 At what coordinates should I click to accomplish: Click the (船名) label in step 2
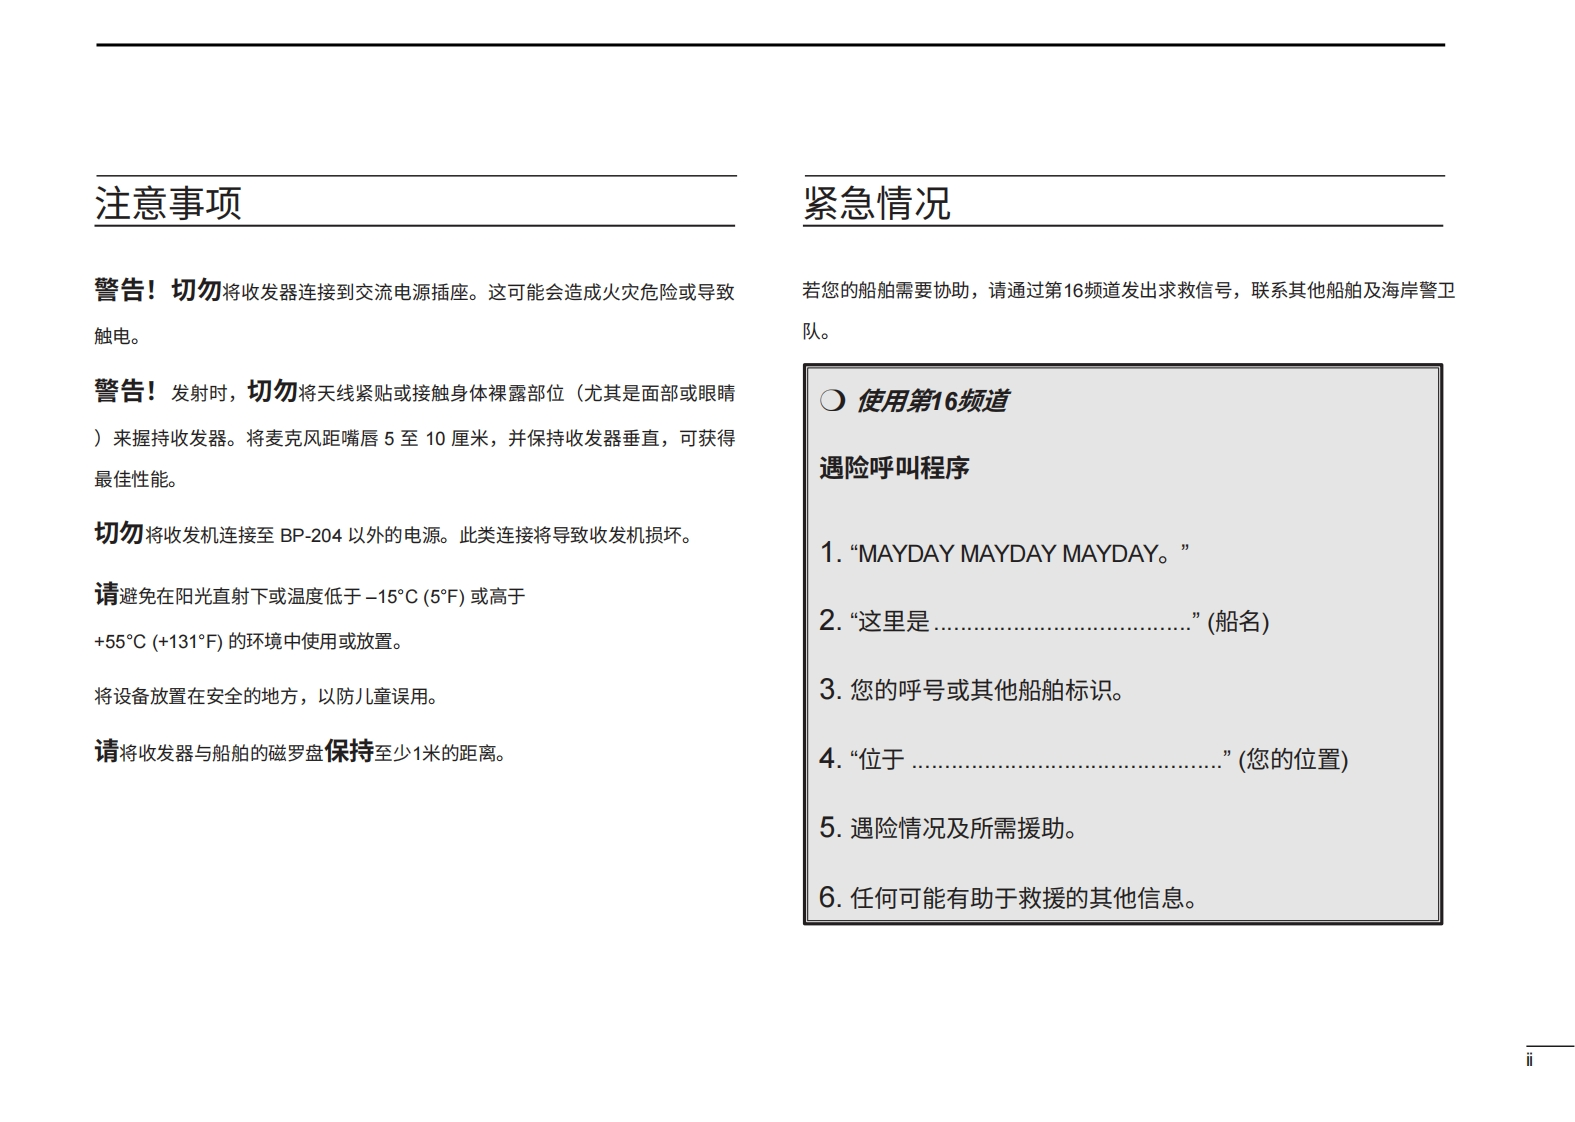tap(1238, 622)
